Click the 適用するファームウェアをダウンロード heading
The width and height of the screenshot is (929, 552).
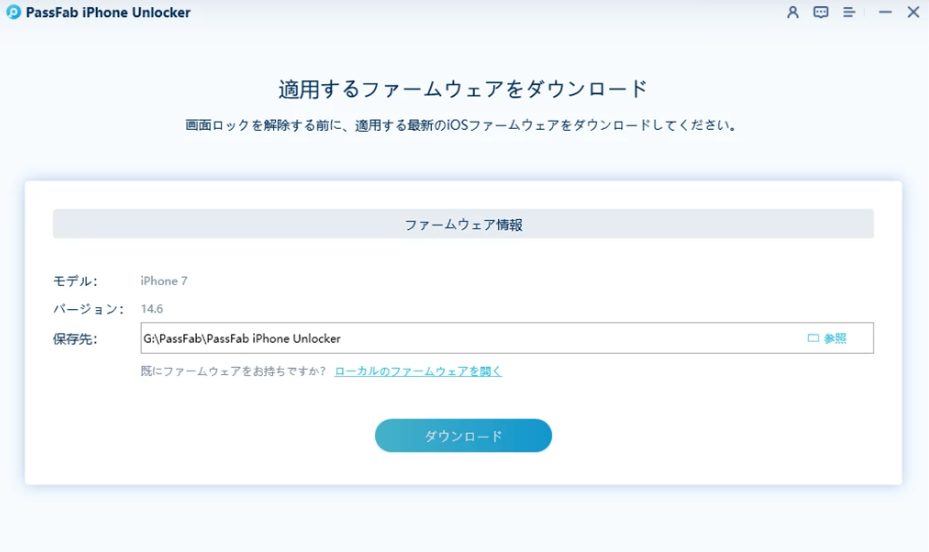463,89
